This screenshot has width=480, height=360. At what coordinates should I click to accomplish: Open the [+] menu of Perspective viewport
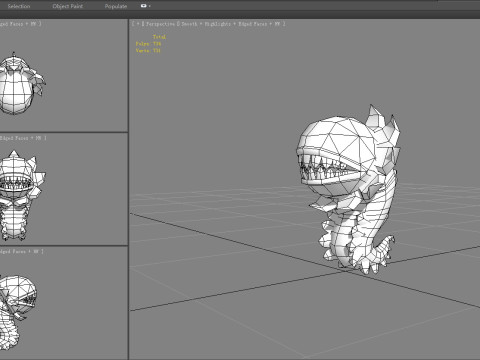point(138,24)
